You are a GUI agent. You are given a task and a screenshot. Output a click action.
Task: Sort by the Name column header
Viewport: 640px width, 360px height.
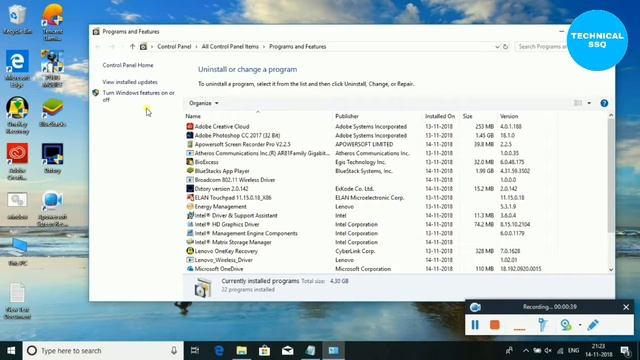(193, 116)
